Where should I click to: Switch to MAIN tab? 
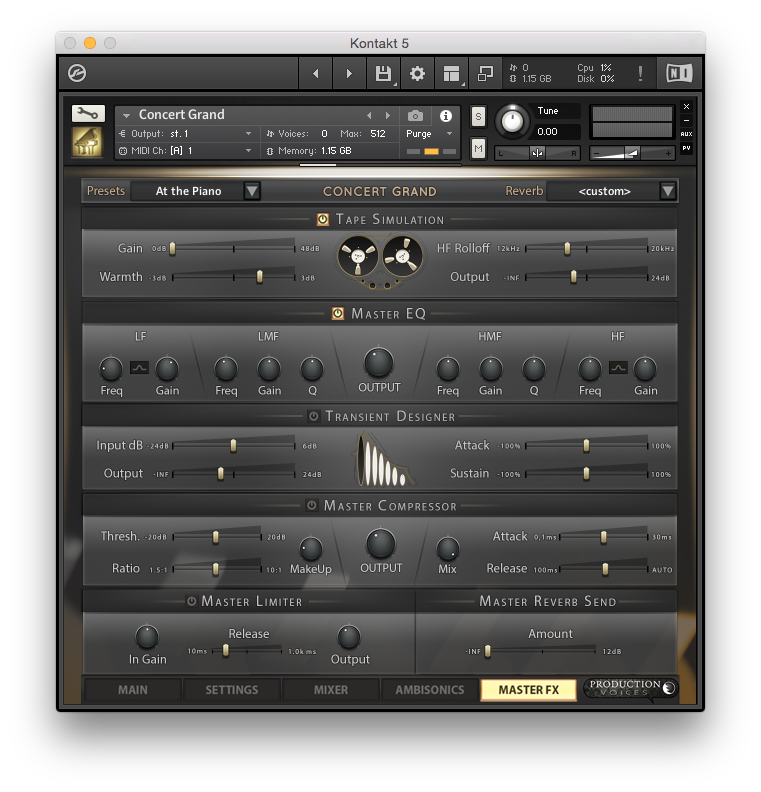coord(133,690)
